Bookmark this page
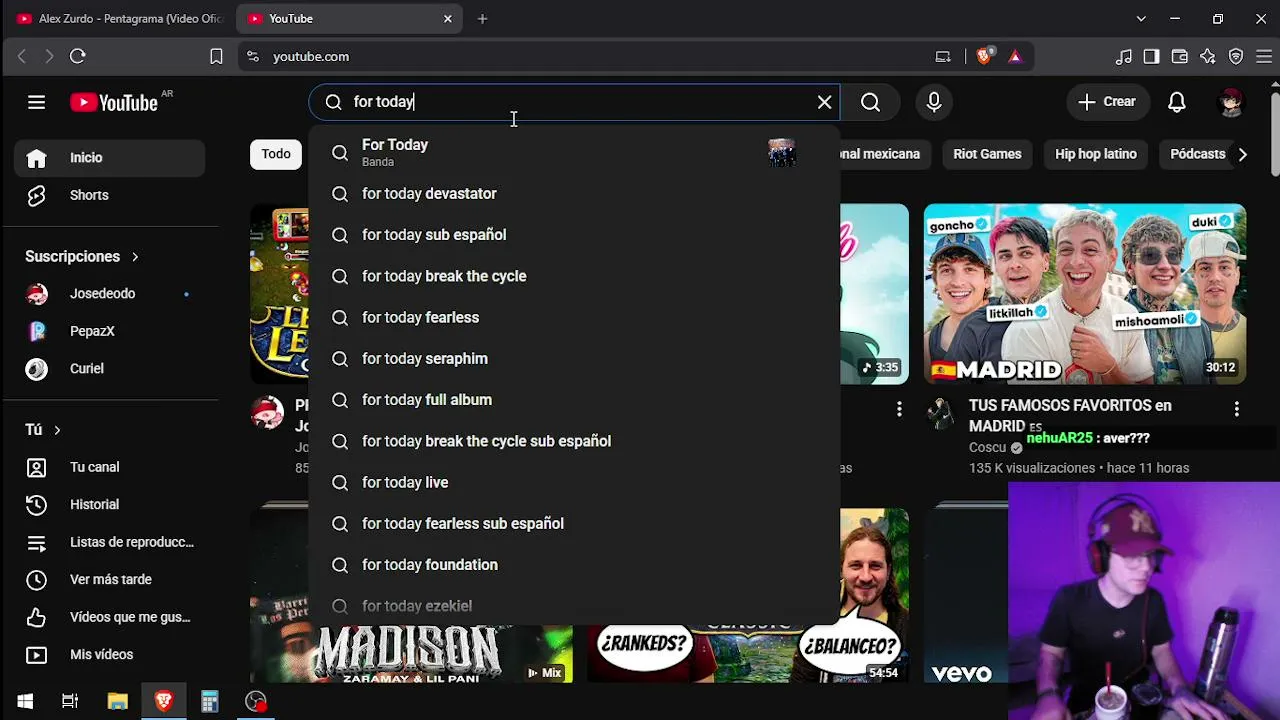Screen dimensions: 1280x720 (216, 57)
